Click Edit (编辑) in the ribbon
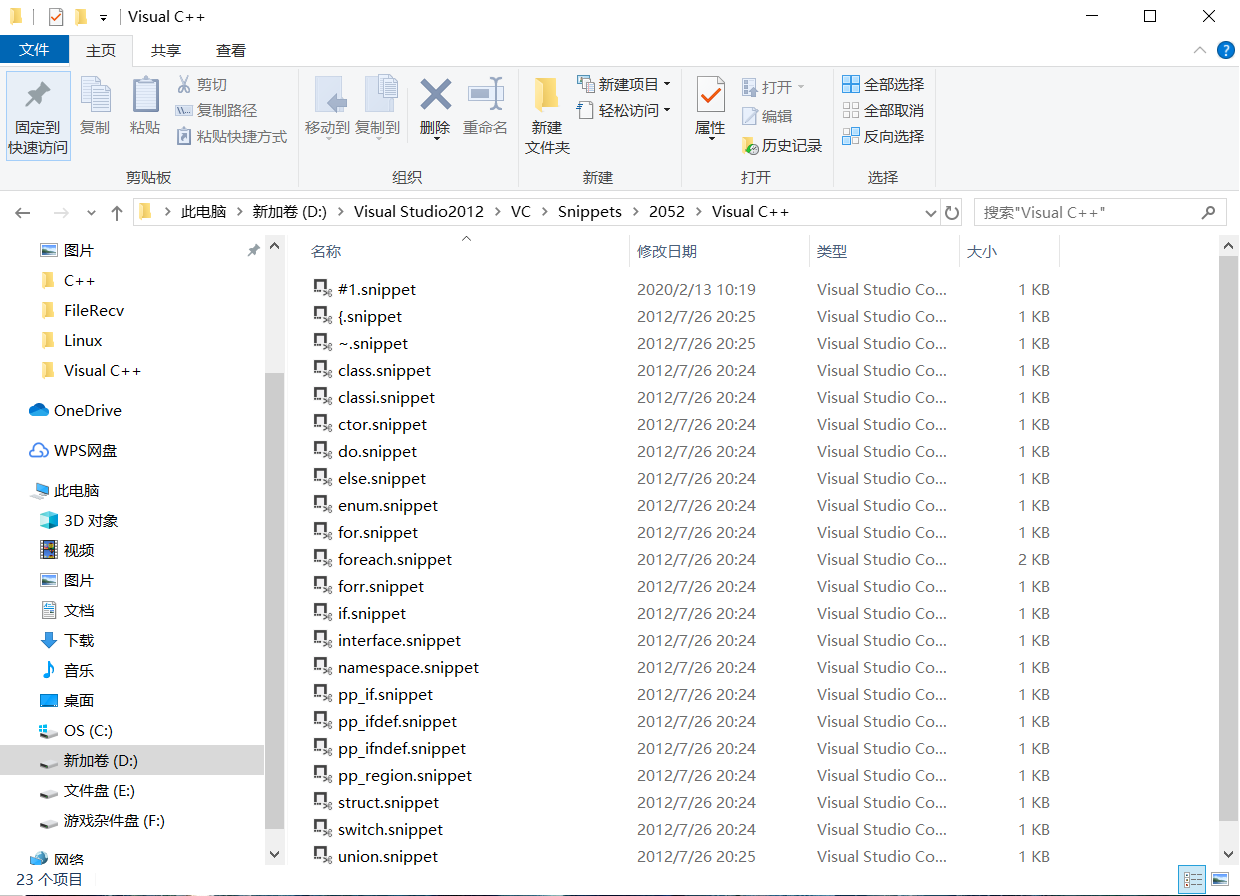The image size is (1240, 896). (767, 117)
